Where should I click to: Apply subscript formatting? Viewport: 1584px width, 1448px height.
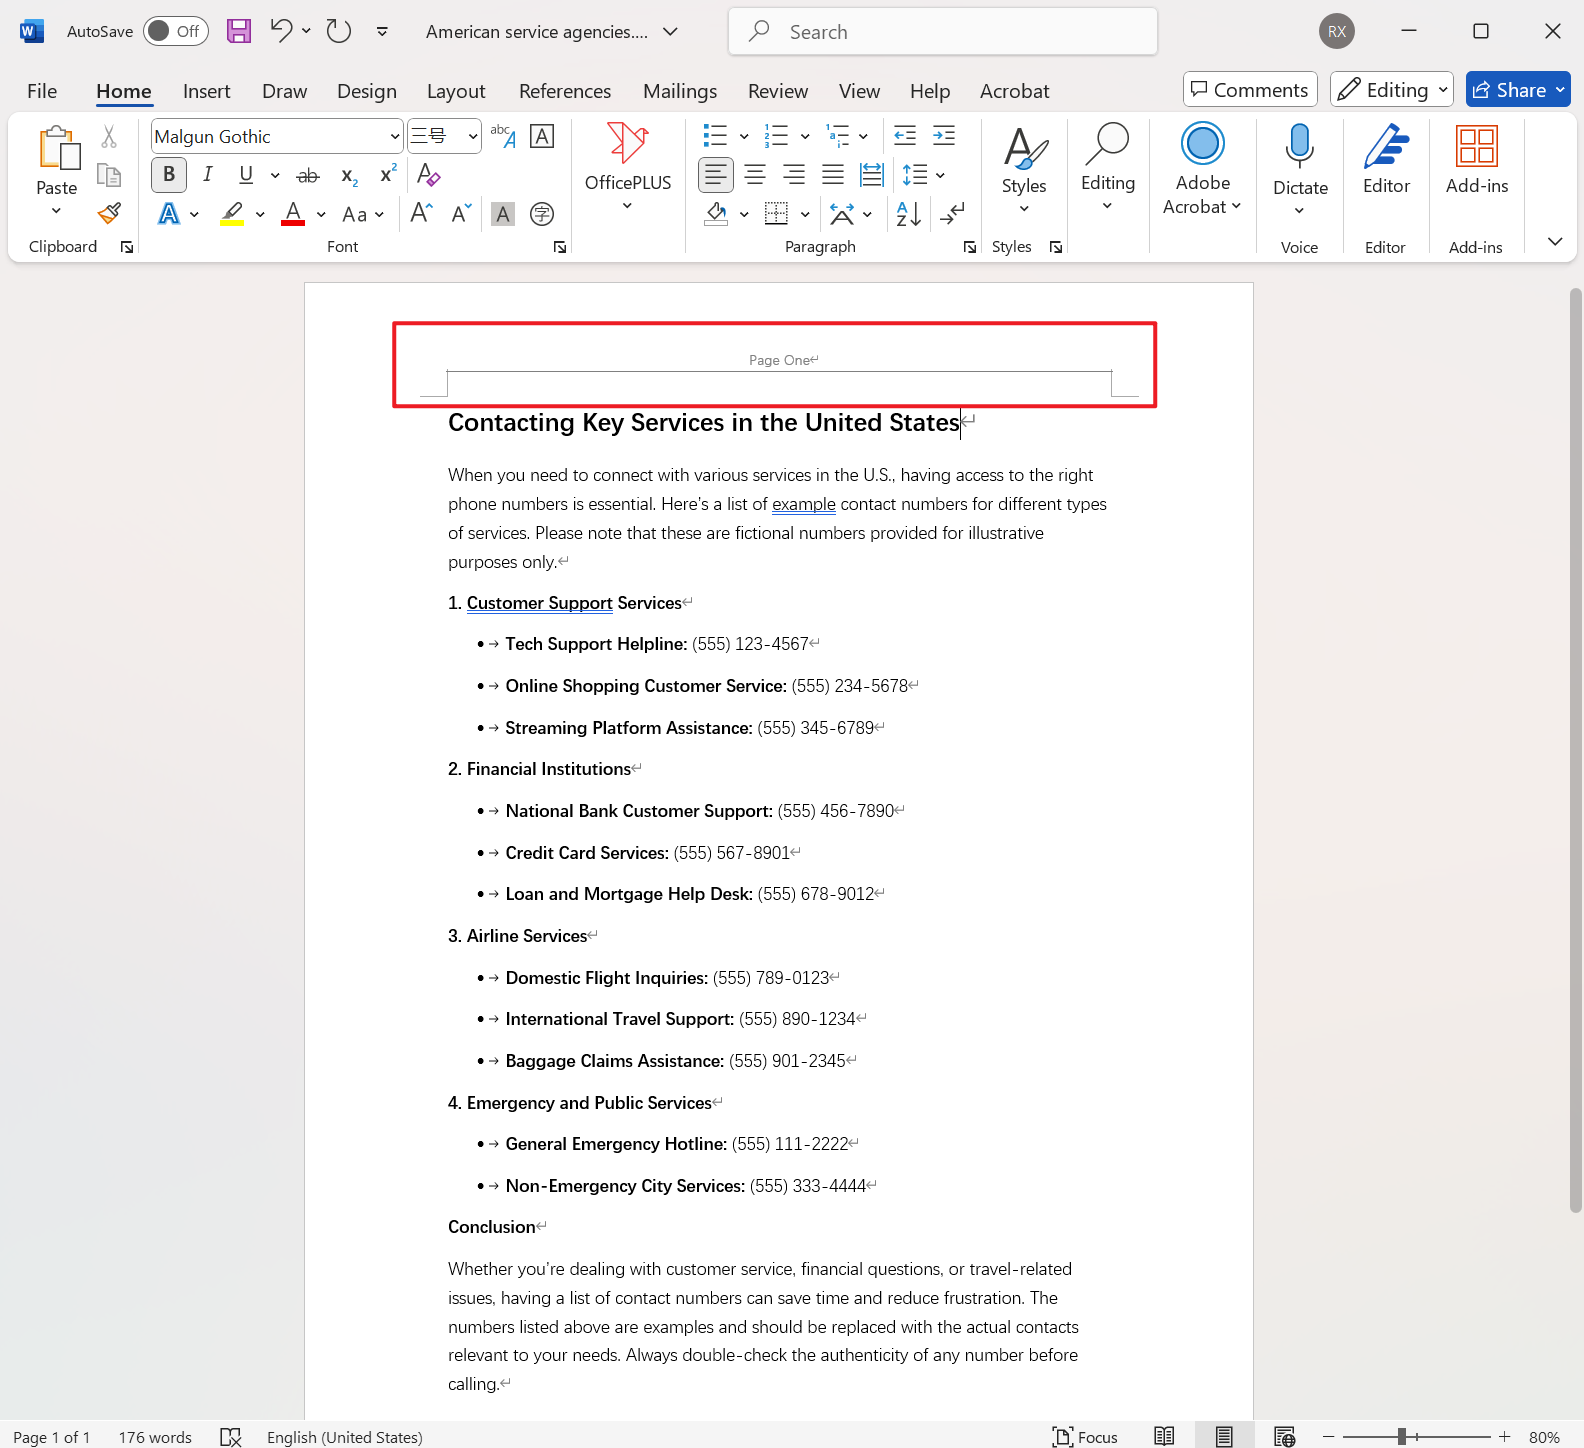(x=349, y=176)
